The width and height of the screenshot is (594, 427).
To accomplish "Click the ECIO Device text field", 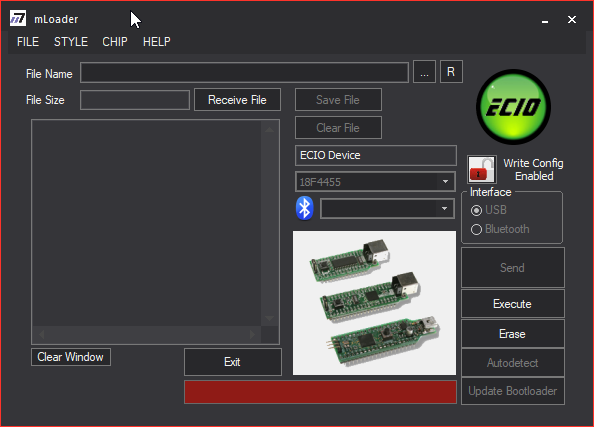I will click(375, 155).
